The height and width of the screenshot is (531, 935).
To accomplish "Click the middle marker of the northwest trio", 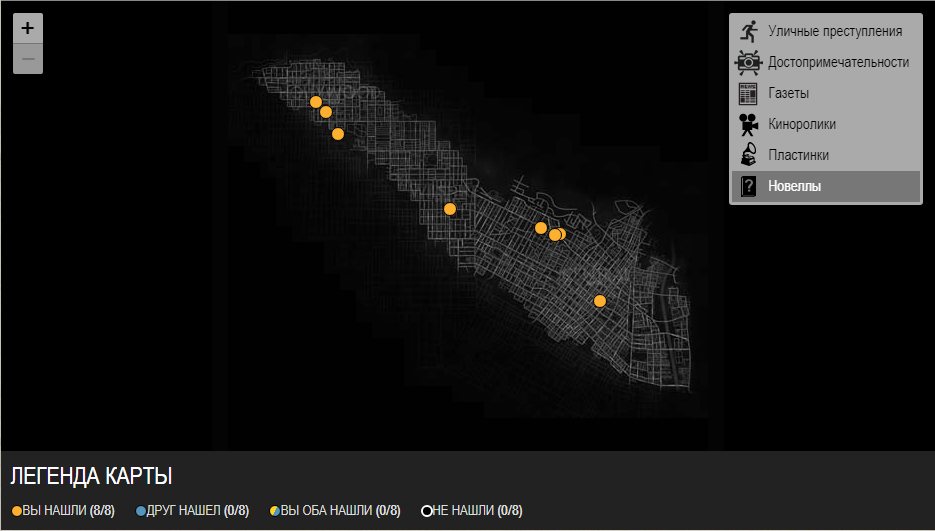I will point(326,112).
